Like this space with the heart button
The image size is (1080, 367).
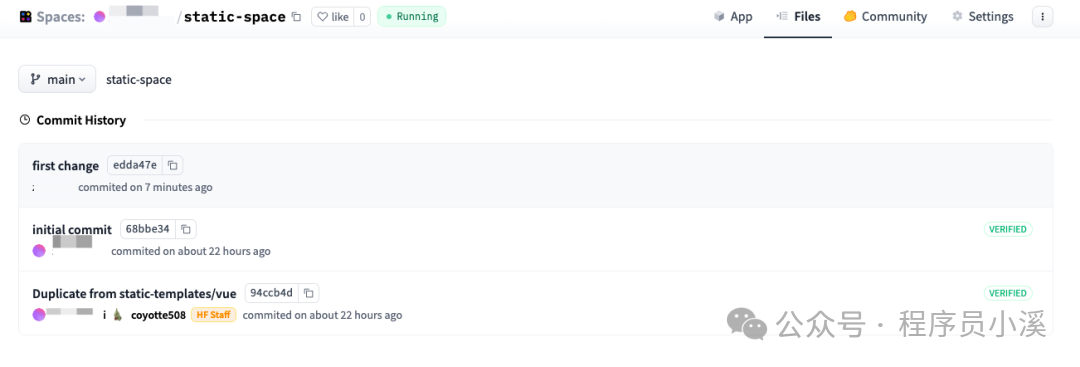tap(333, 17)
